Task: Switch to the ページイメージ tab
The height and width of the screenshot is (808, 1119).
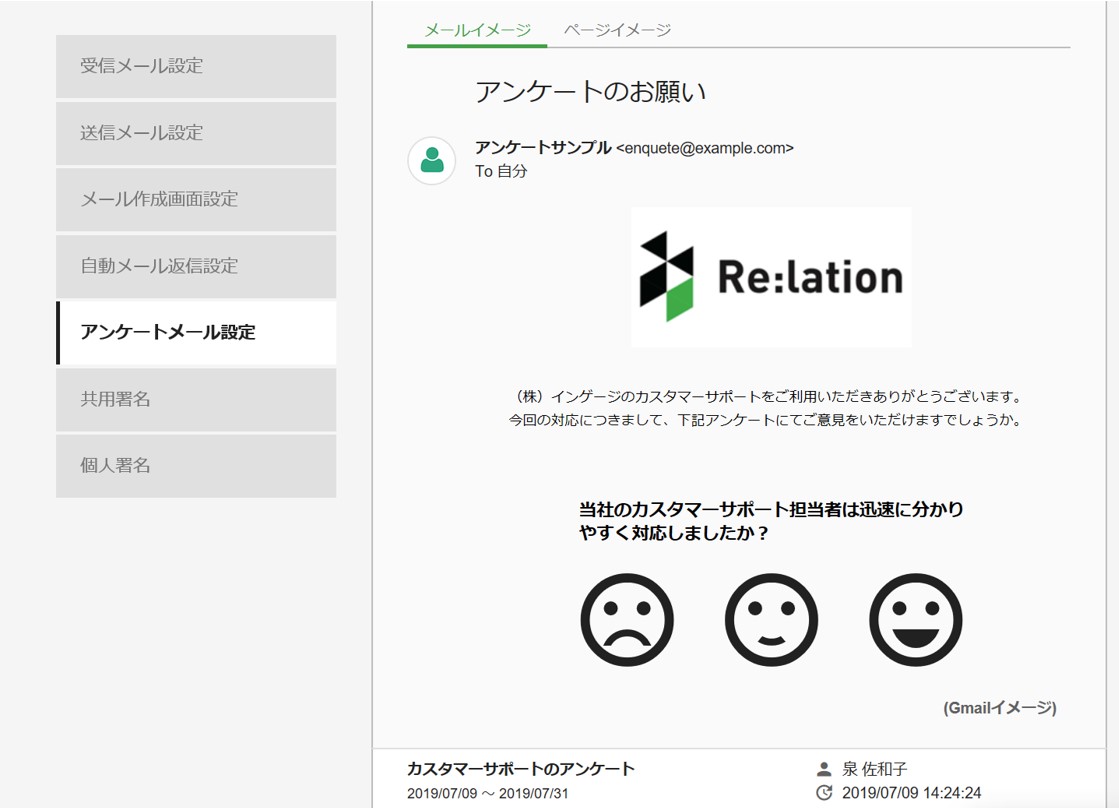Action: [x=617, y=30]
